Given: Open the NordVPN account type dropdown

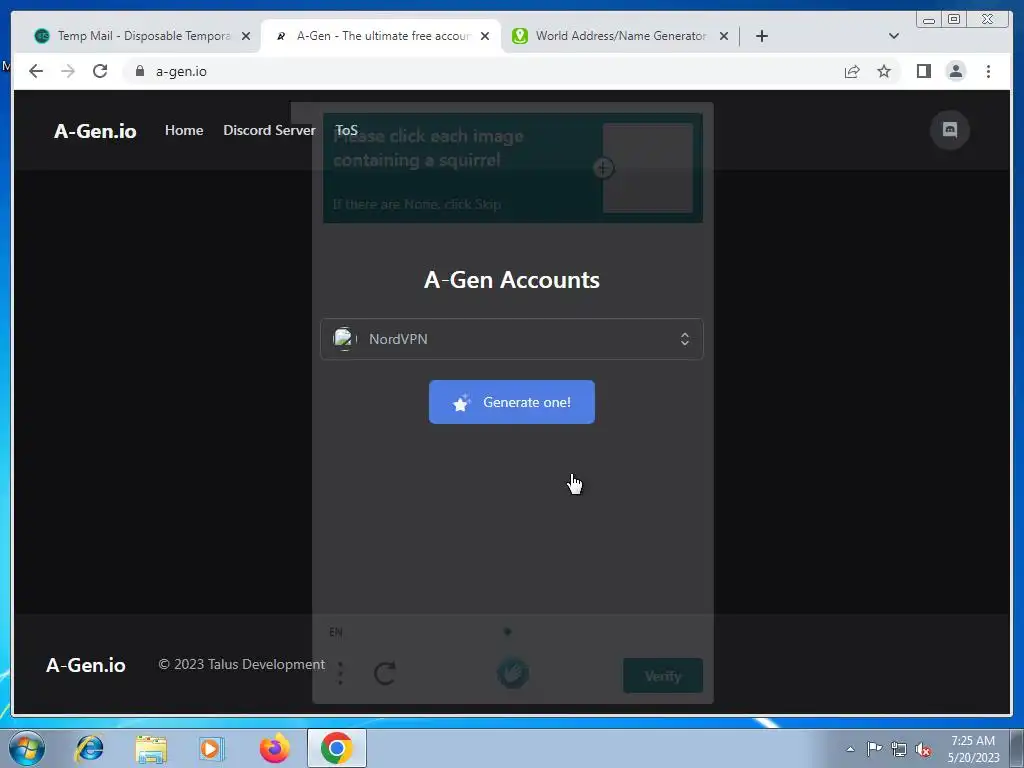Looking at the screenshot, I should coord(511,339).
